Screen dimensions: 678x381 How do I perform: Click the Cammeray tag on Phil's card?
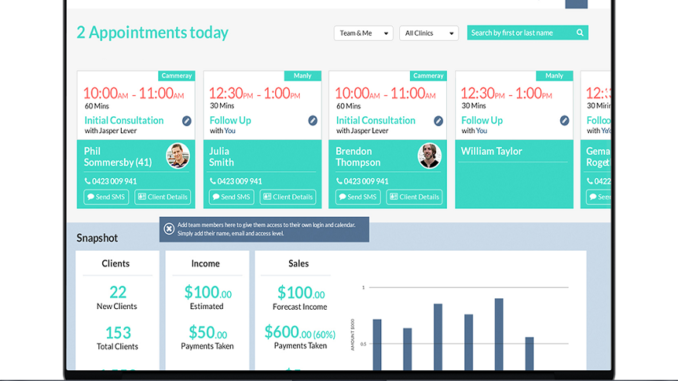[x=176, y=76]
